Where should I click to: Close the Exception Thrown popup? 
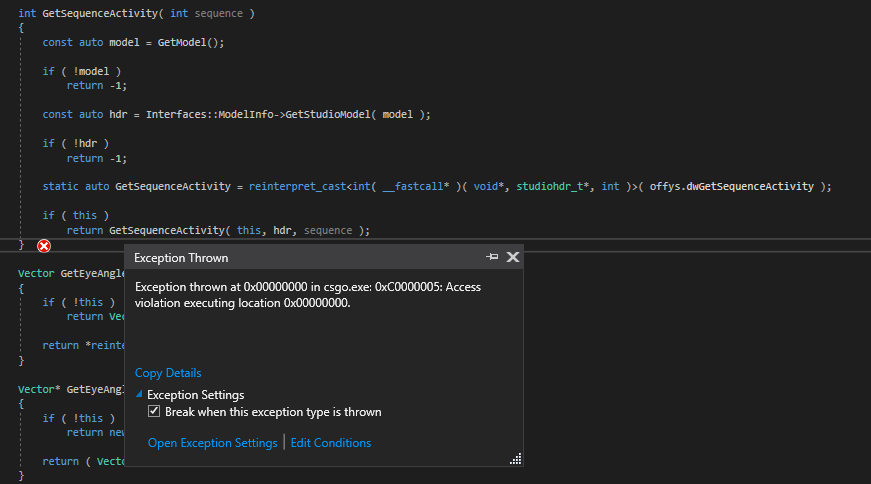(x=513, y=257)
